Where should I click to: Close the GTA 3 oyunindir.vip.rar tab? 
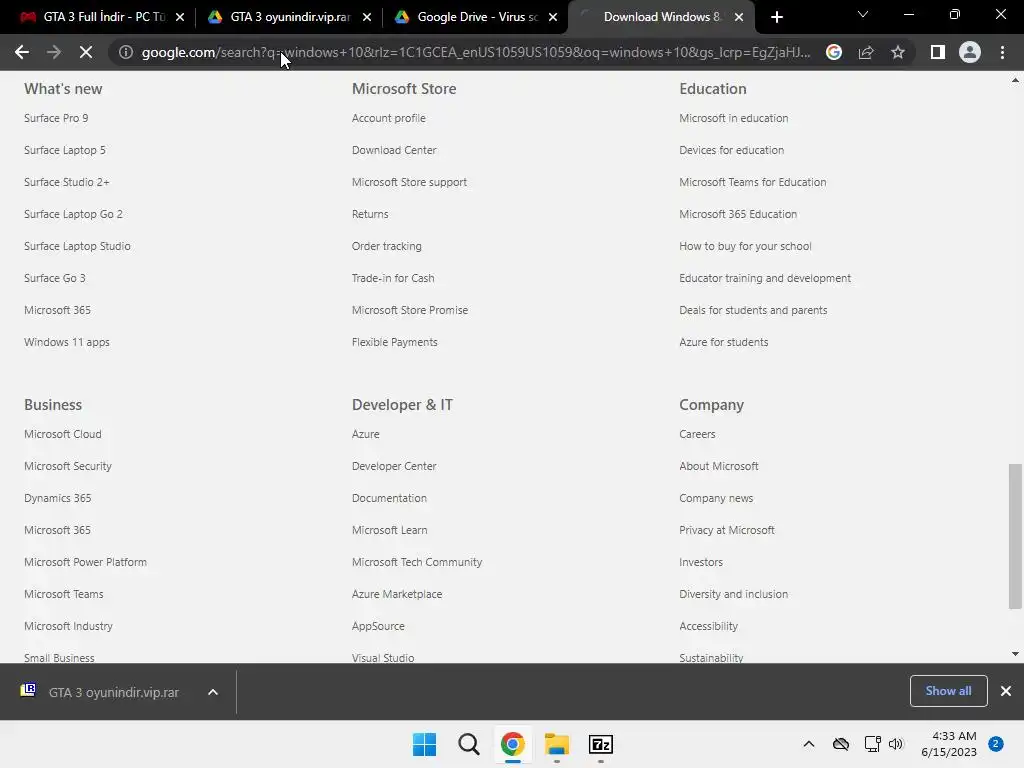point(366,17)
